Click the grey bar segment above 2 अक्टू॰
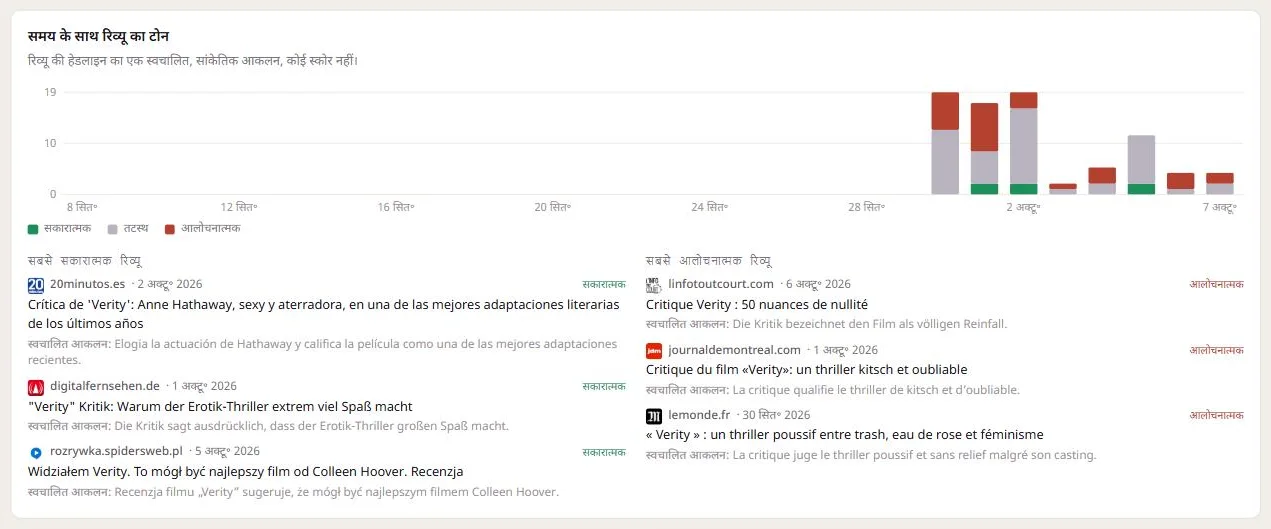Viewport: 1271px width, 529px height. 1023,146
